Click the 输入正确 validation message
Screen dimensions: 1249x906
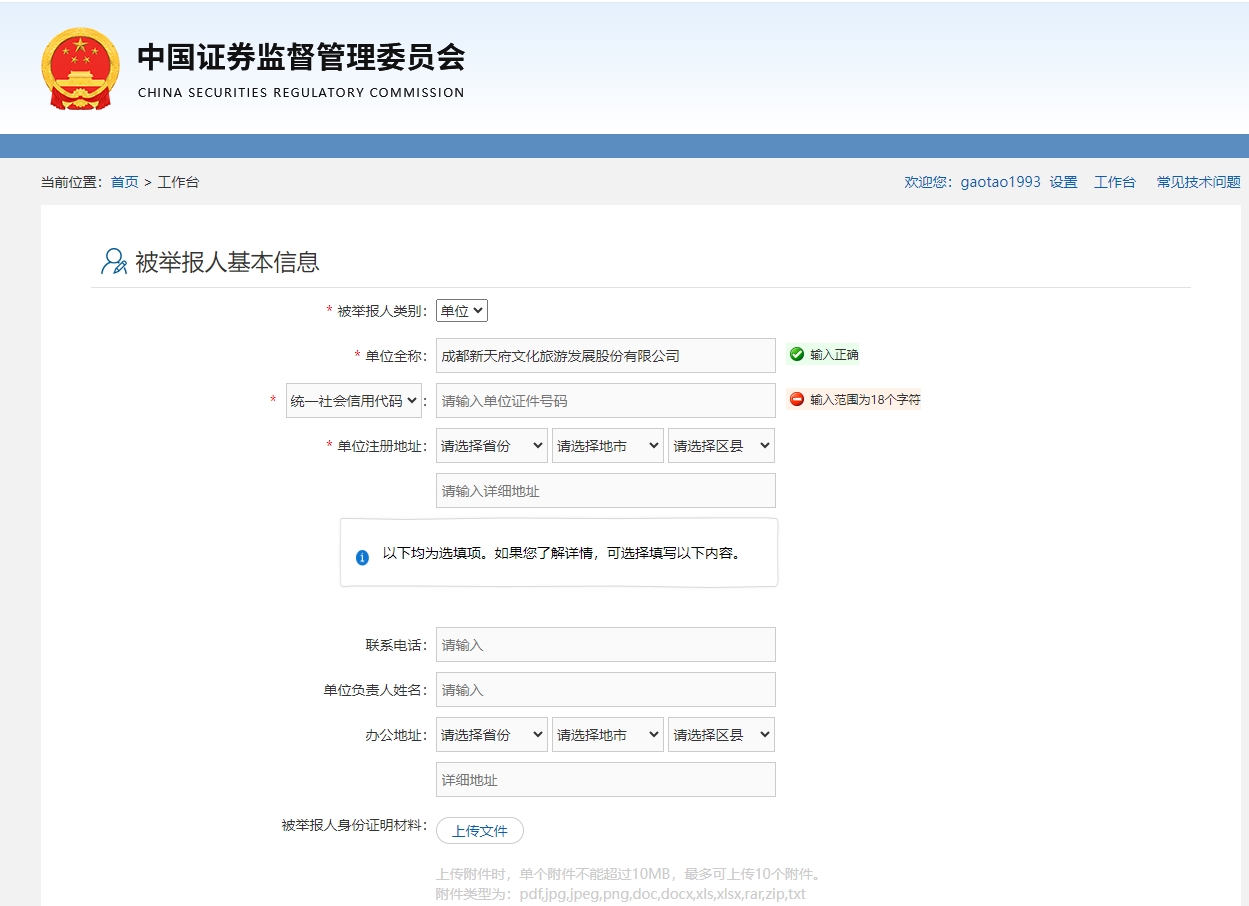point(834,355)
